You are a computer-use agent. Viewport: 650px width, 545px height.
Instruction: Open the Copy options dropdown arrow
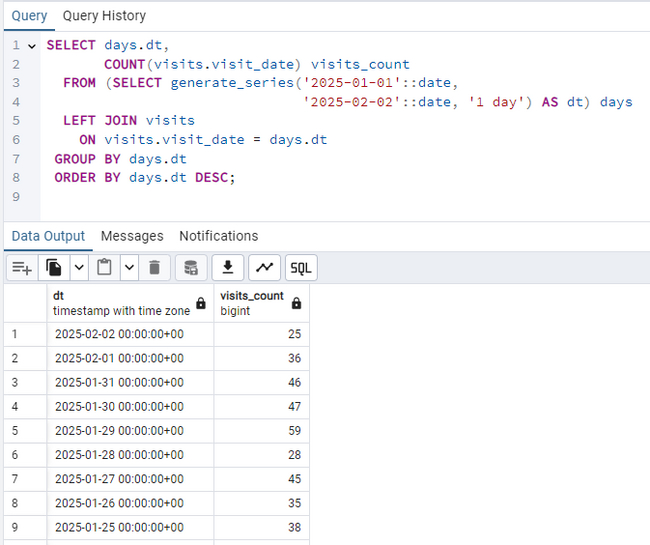pyautogui.click(x=79, y=268)
